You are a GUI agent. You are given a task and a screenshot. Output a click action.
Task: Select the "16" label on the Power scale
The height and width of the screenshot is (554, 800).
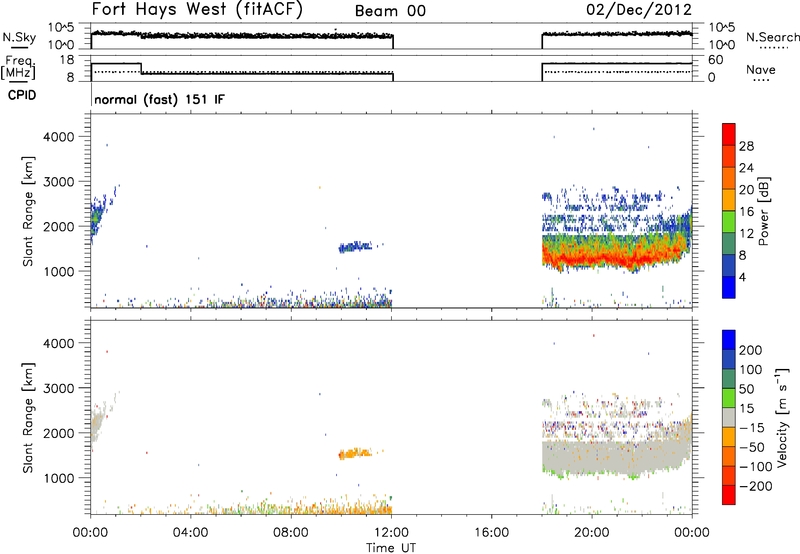pos(746,212)
